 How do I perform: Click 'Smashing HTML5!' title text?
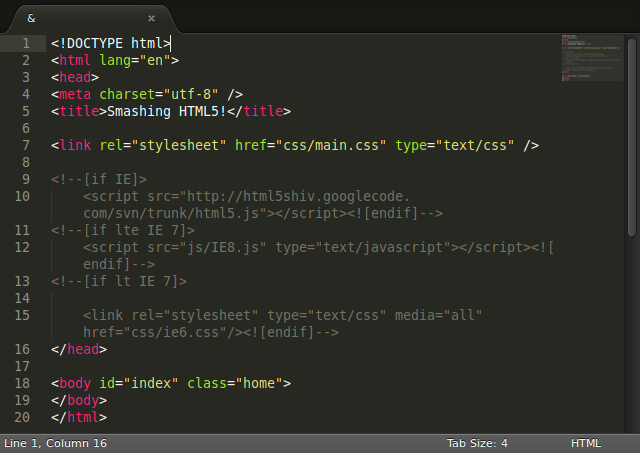pos(167,111)
